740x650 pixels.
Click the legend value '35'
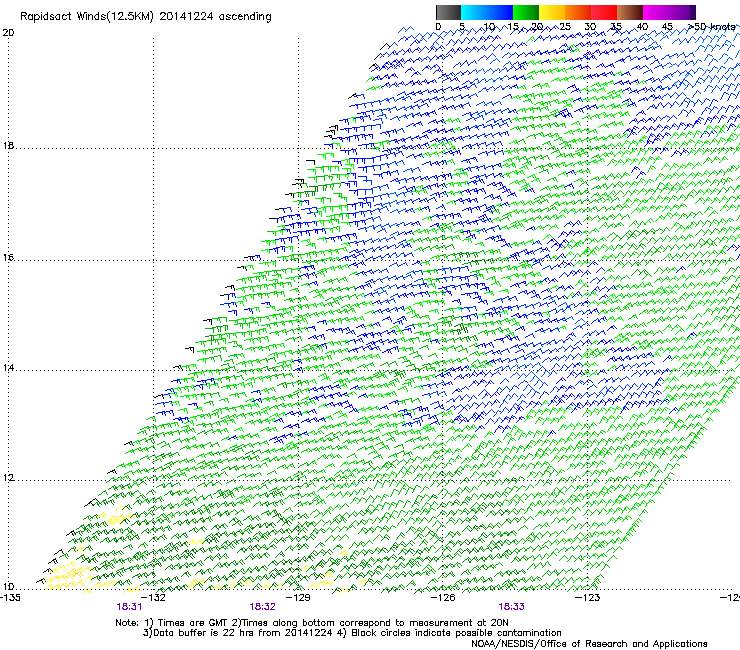(x=616, y=27)
